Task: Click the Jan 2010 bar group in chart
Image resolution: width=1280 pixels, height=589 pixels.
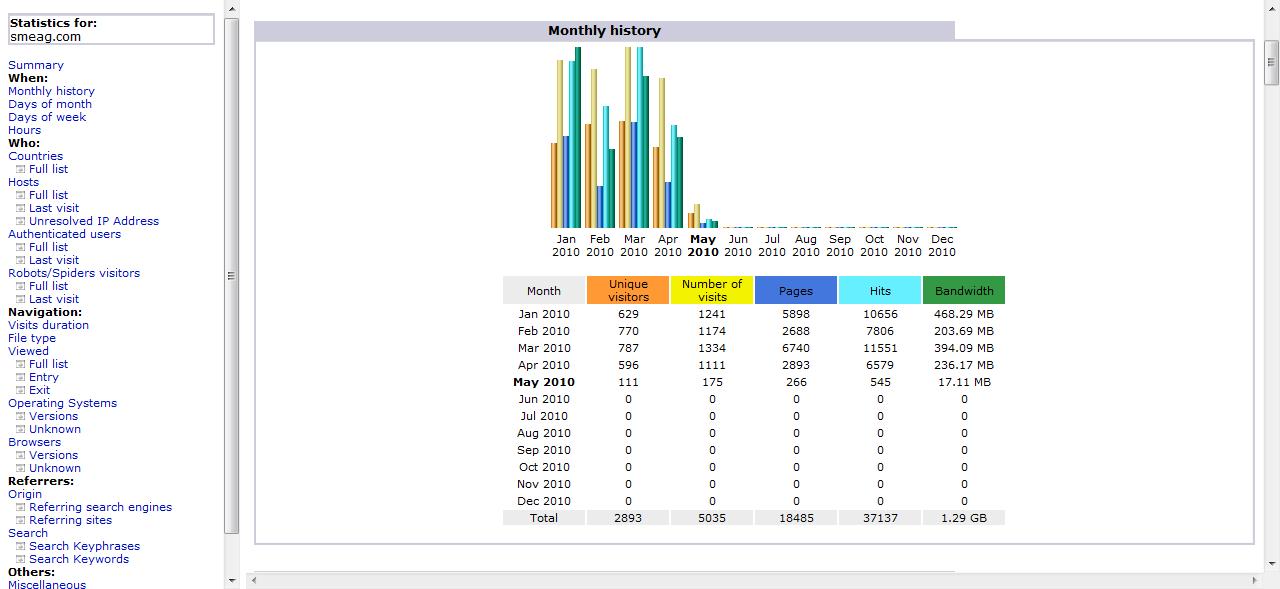Action: pyautogui.click(x=566, y=137)
